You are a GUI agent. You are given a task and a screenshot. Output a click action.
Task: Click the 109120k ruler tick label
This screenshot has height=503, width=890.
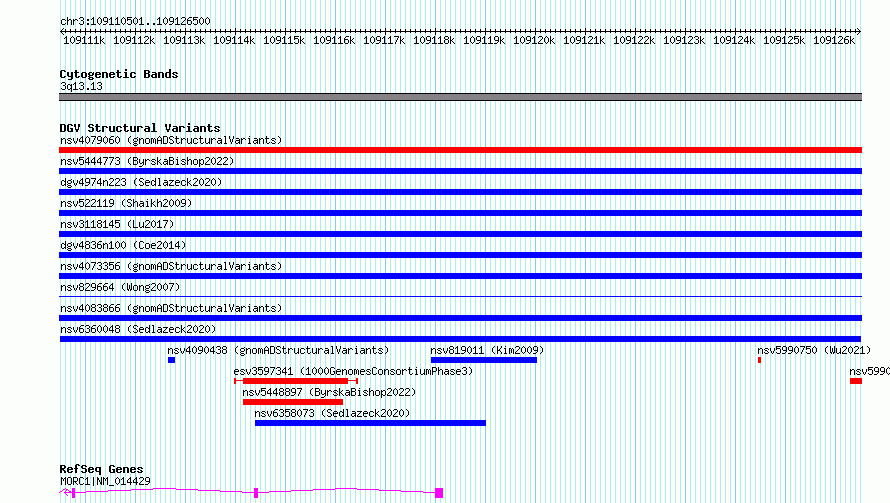(x=534, y=40)
